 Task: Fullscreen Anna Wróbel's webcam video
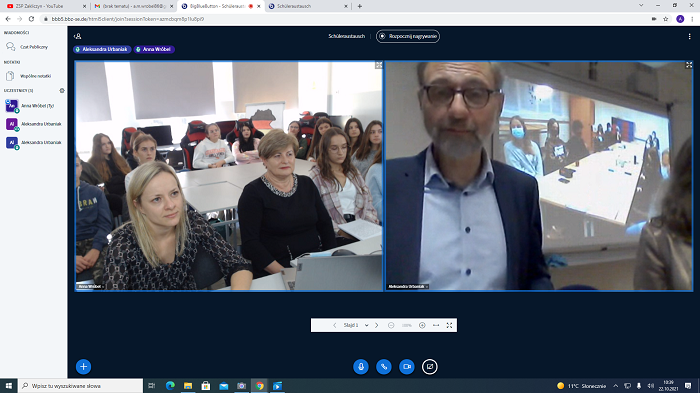(379, 65)
